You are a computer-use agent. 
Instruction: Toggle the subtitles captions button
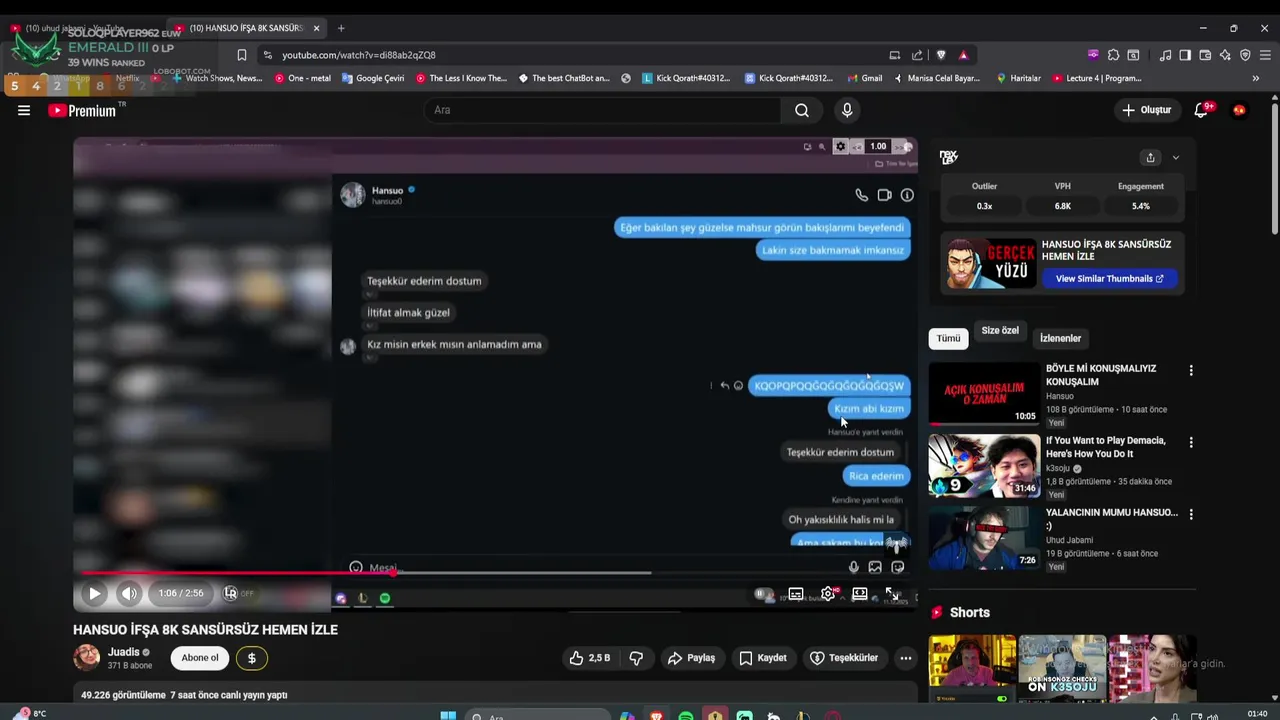tap(796, 594)
